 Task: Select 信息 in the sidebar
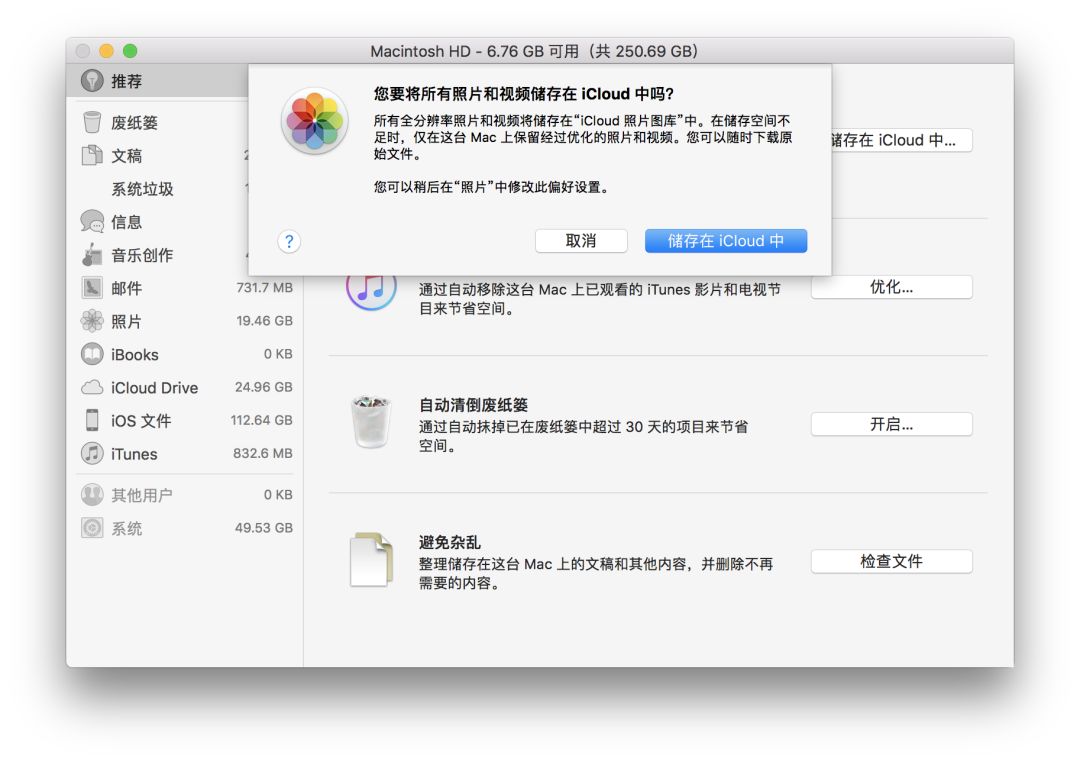(x=127, y=222)
